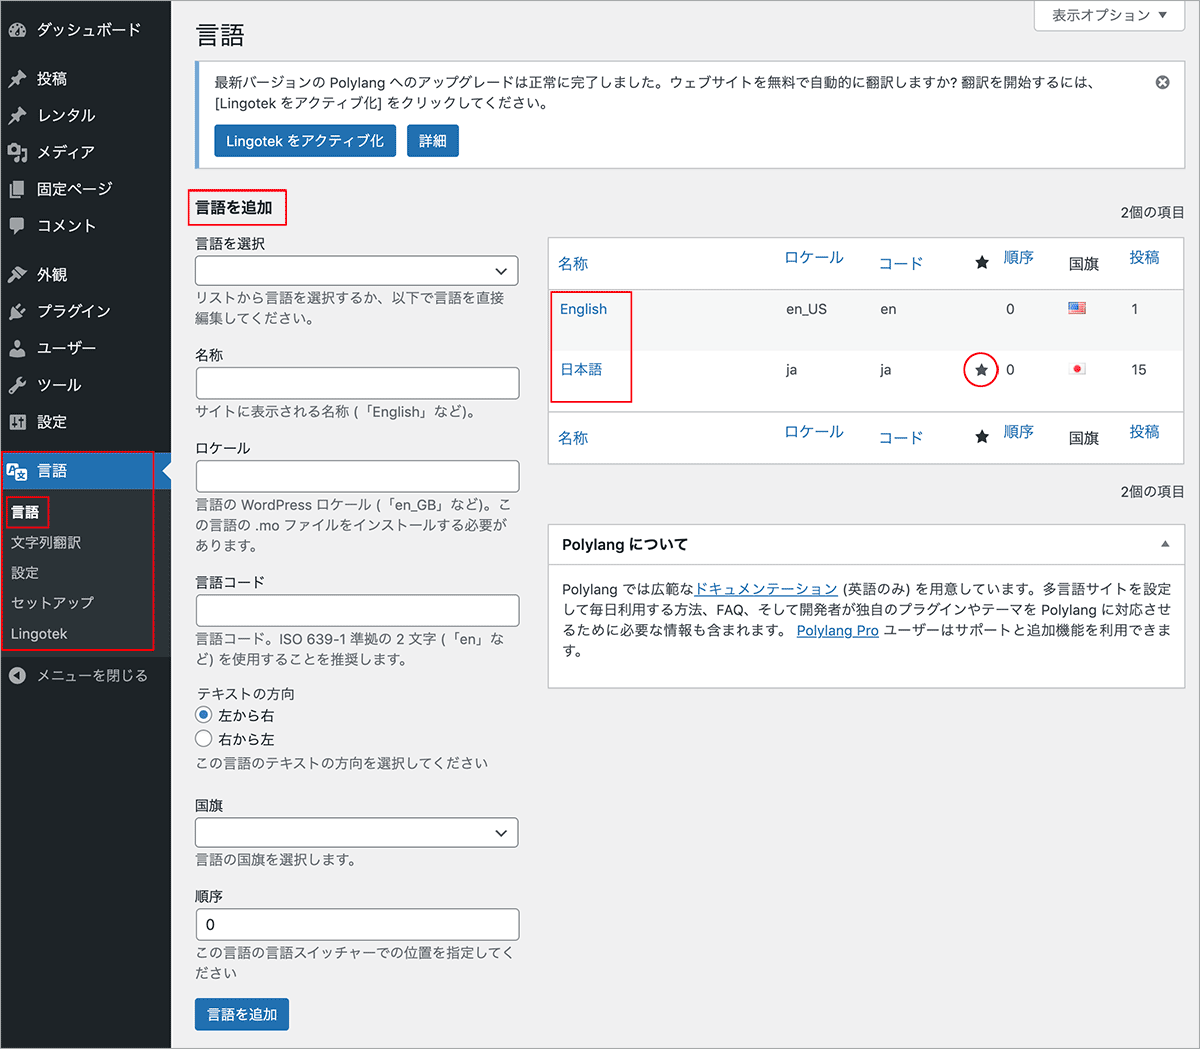Select the 右から左 text direction radio
Screen dimensions: 1200x1049
click(x=204, y=739)
